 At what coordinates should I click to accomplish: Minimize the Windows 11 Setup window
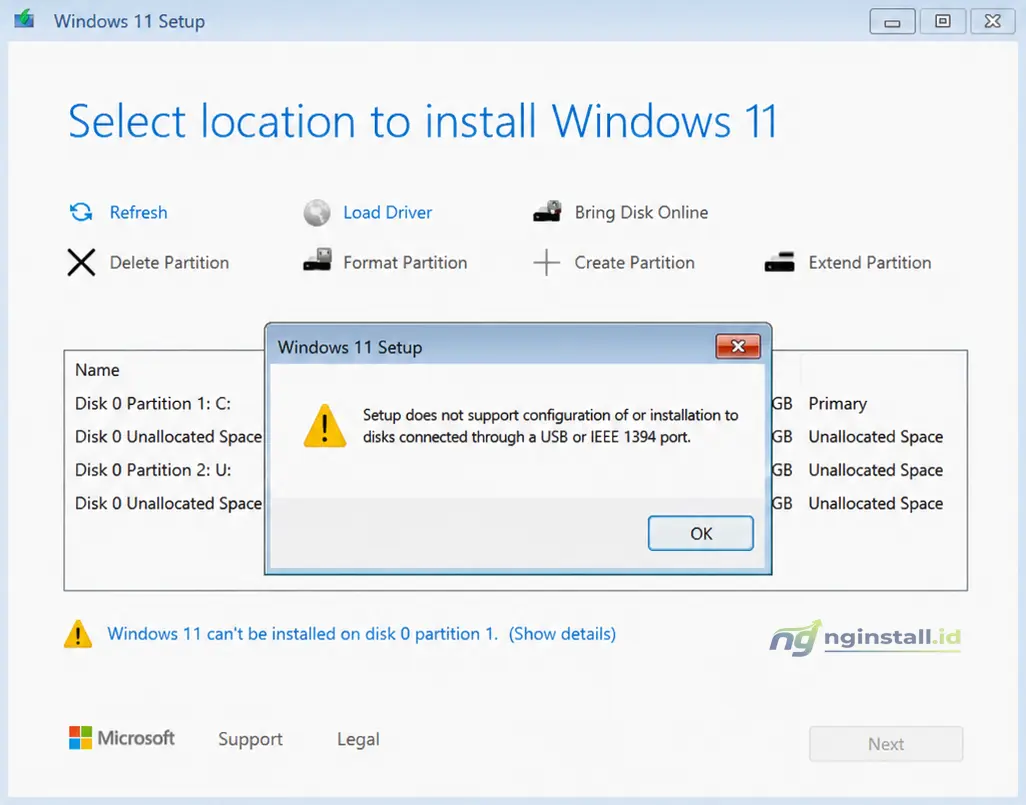pos(892,22)
